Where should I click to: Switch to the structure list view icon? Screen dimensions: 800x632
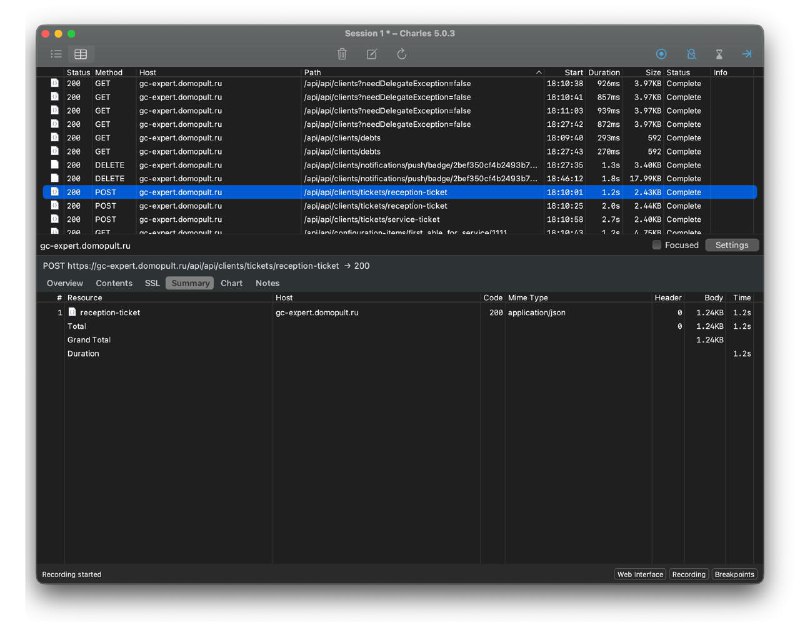point(56,54)
